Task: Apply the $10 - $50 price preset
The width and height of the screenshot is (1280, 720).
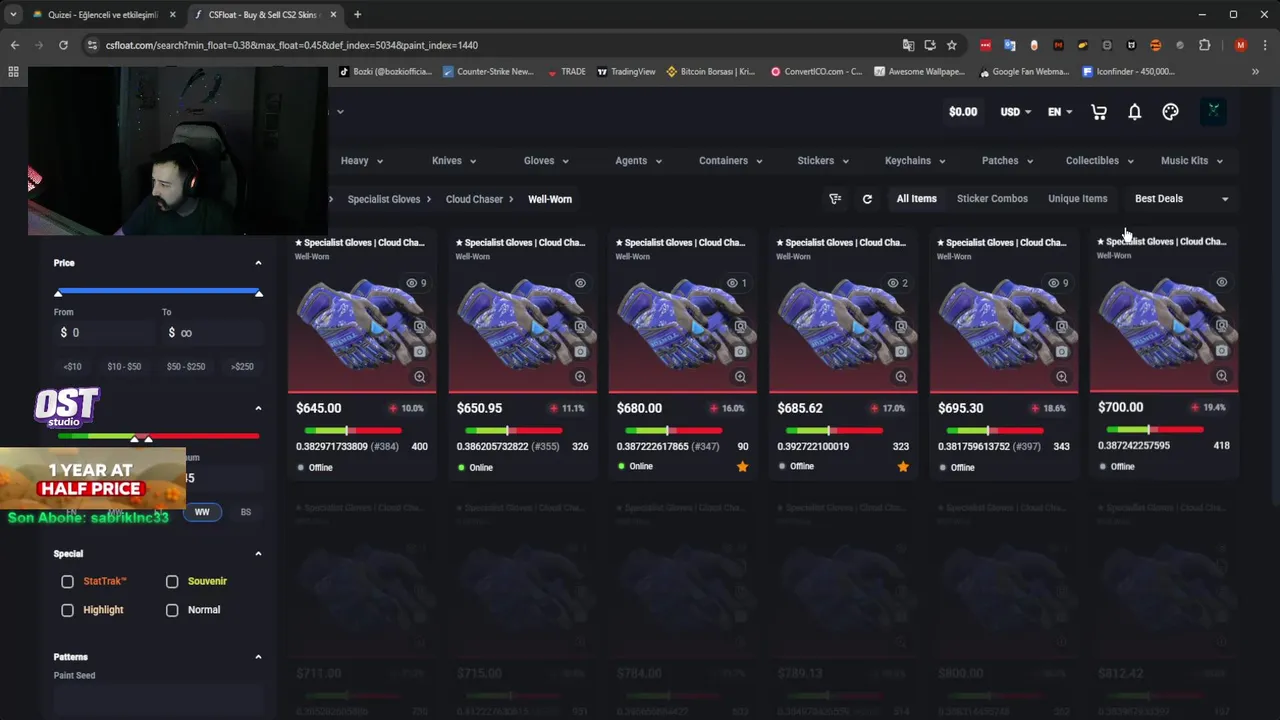Action: pos(124,367)
